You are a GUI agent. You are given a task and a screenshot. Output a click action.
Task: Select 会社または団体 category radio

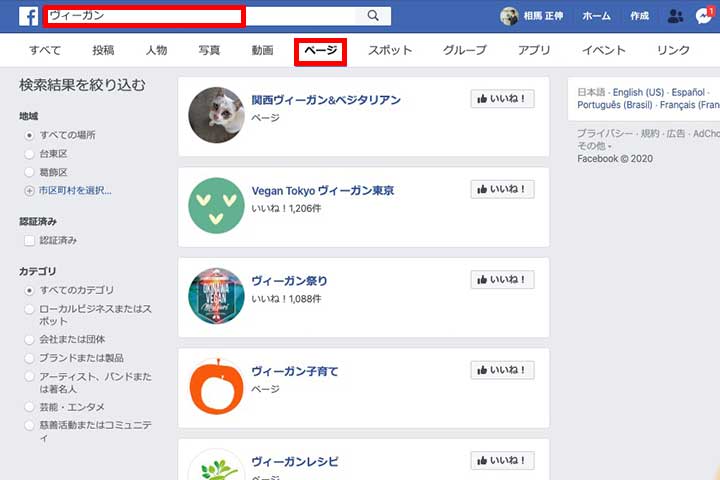[29, 340]
